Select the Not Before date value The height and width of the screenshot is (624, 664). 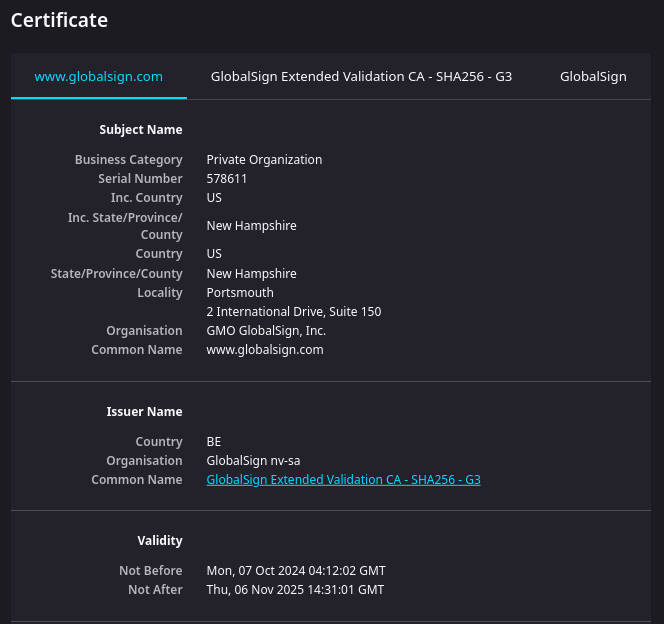click(296, 571)
